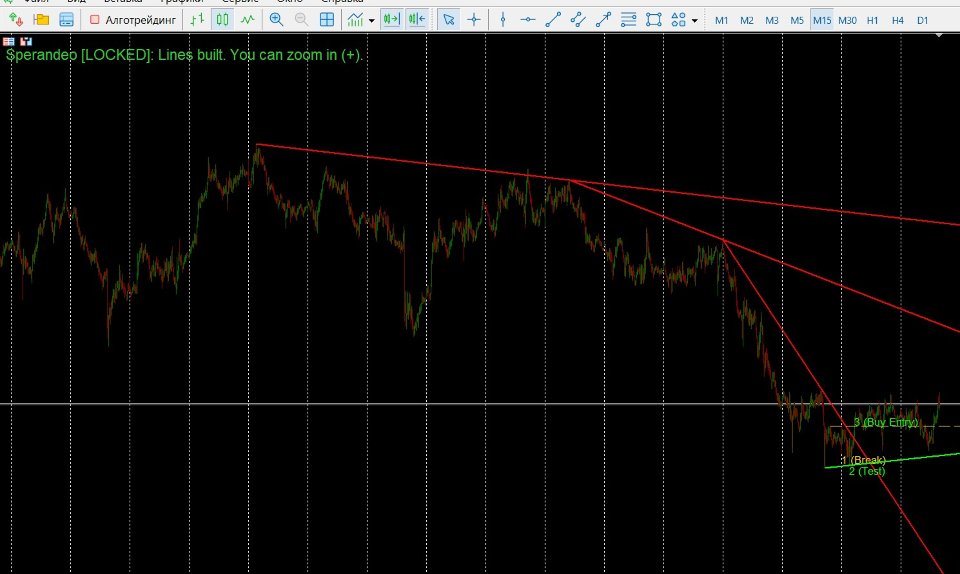Switch timeframe to H1
Viewport: 960px width, 574px height.
[x=872, y=20]
